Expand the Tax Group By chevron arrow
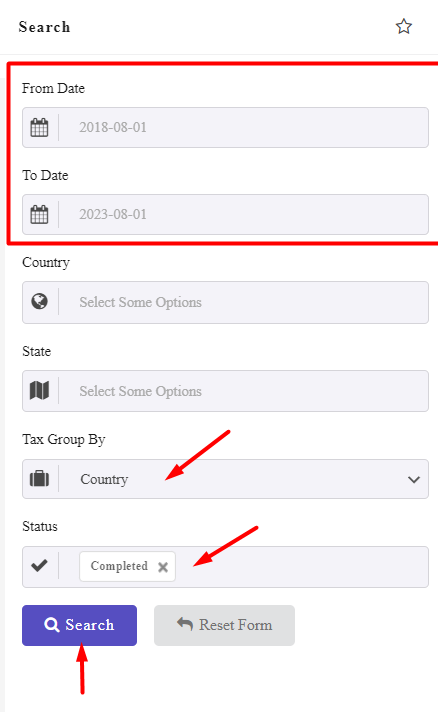This screenshot has height=712, width=438. click(x=413, y=480)
